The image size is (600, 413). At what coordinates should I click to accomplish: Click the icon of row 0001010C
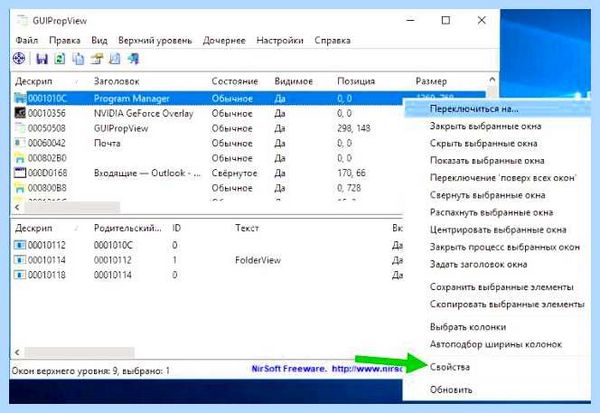click(20, 98)
